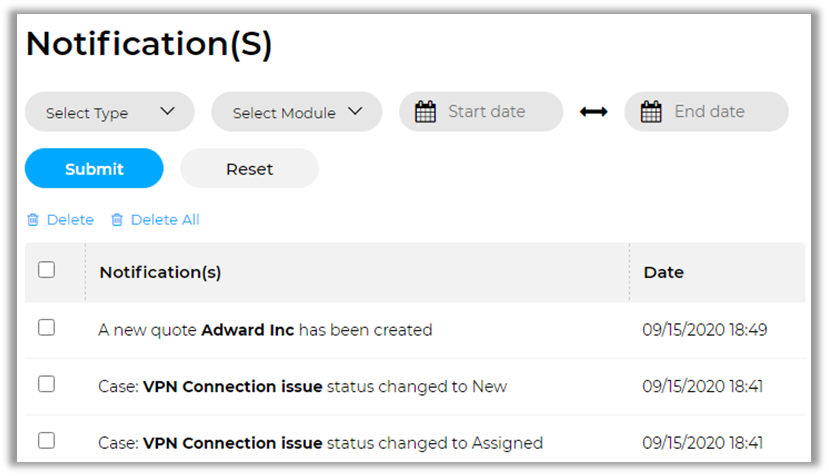The height and width of the screenshot is (476, 829).
Task: Click the chevron arrow in Select Type
Action: [x=167, y=111]
